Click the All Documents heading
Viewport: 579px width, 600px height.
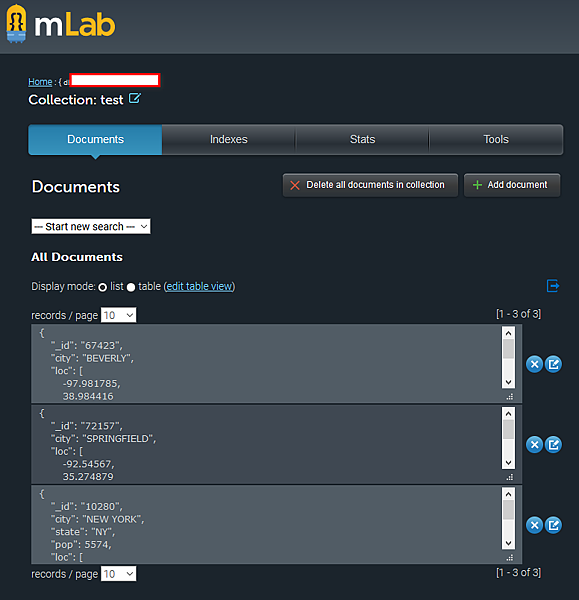click(x=77, y=257)
